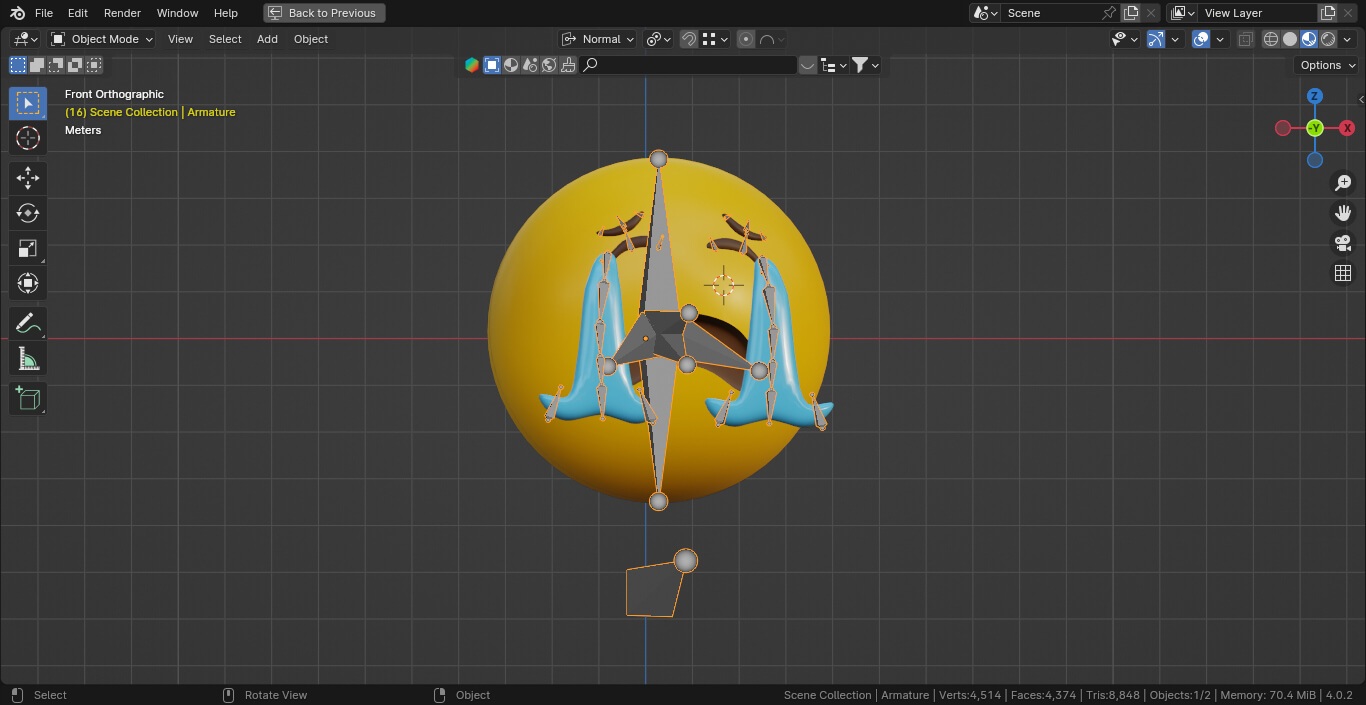
Task: Open the object visibility and selectability dropdown
Action: (x=1125, y=39)
